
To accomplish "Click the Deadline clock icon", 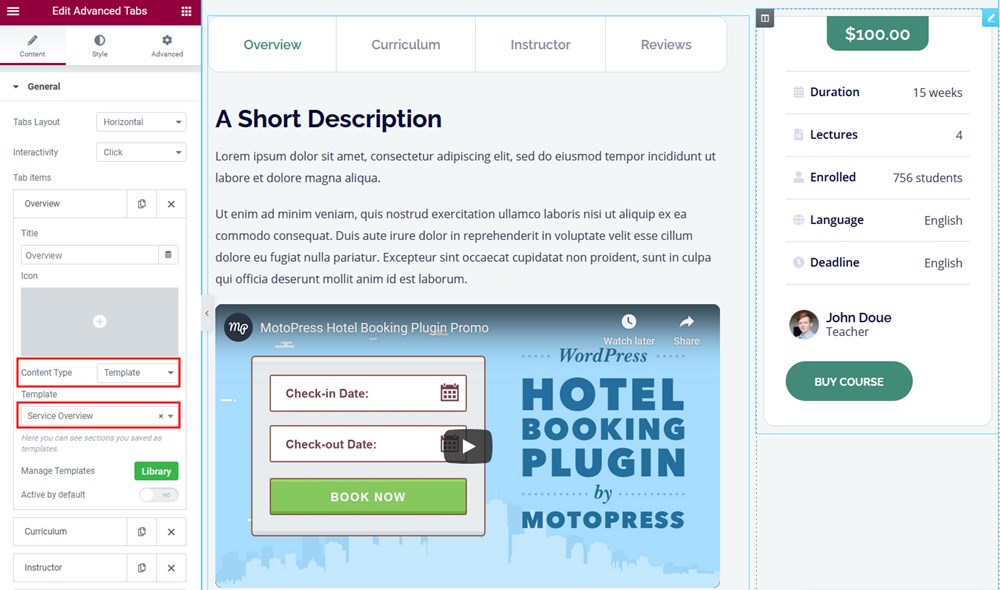I will click(x=798, y=262).
